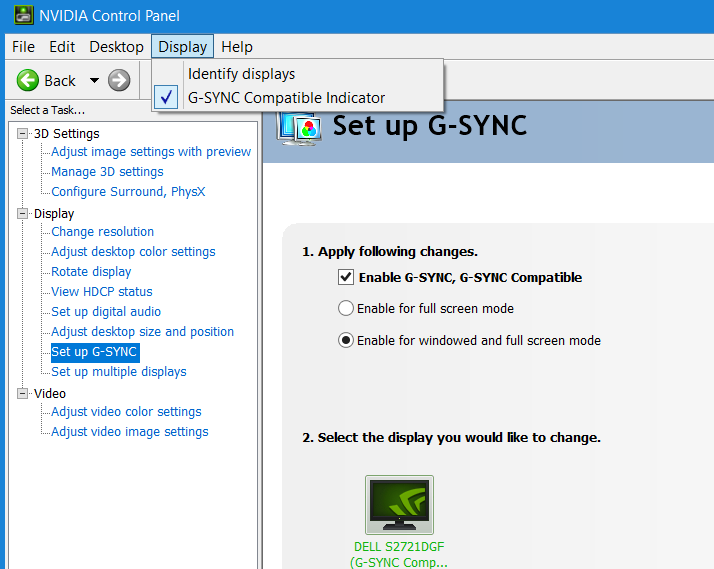
Task: Click the Video category label
Action: click(x=50, y=393)
